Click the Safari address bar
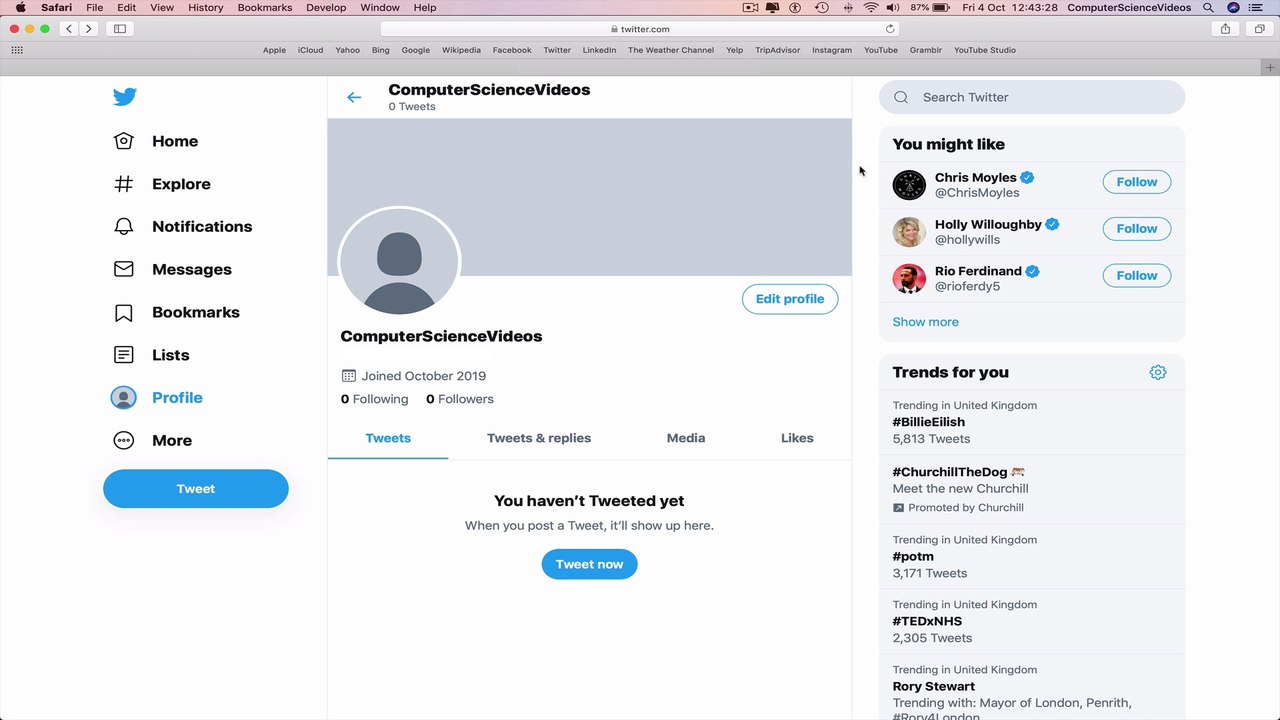Image resolution: width=1280 pixels, height=720 pixels. tap(640, 29)
